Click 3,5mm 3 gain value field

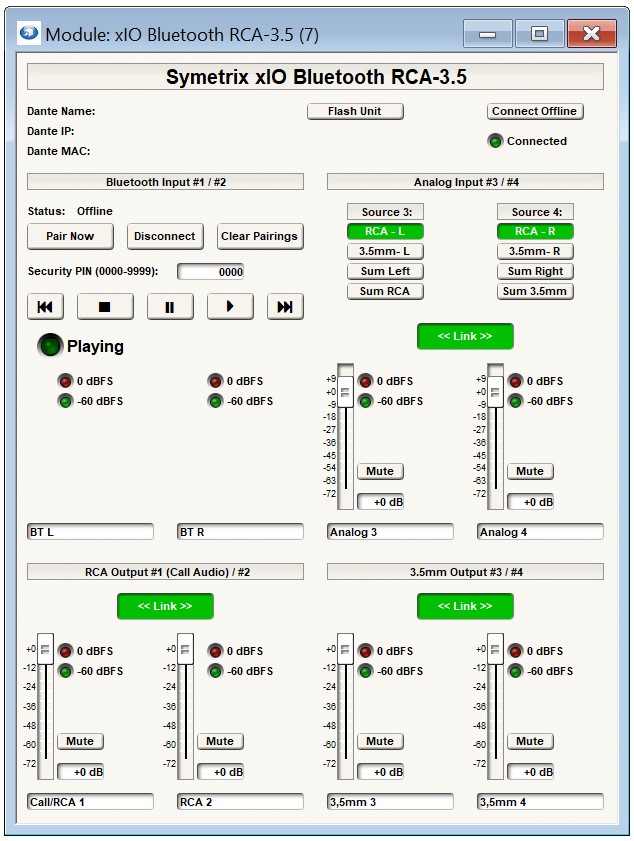tap(380, 772)
